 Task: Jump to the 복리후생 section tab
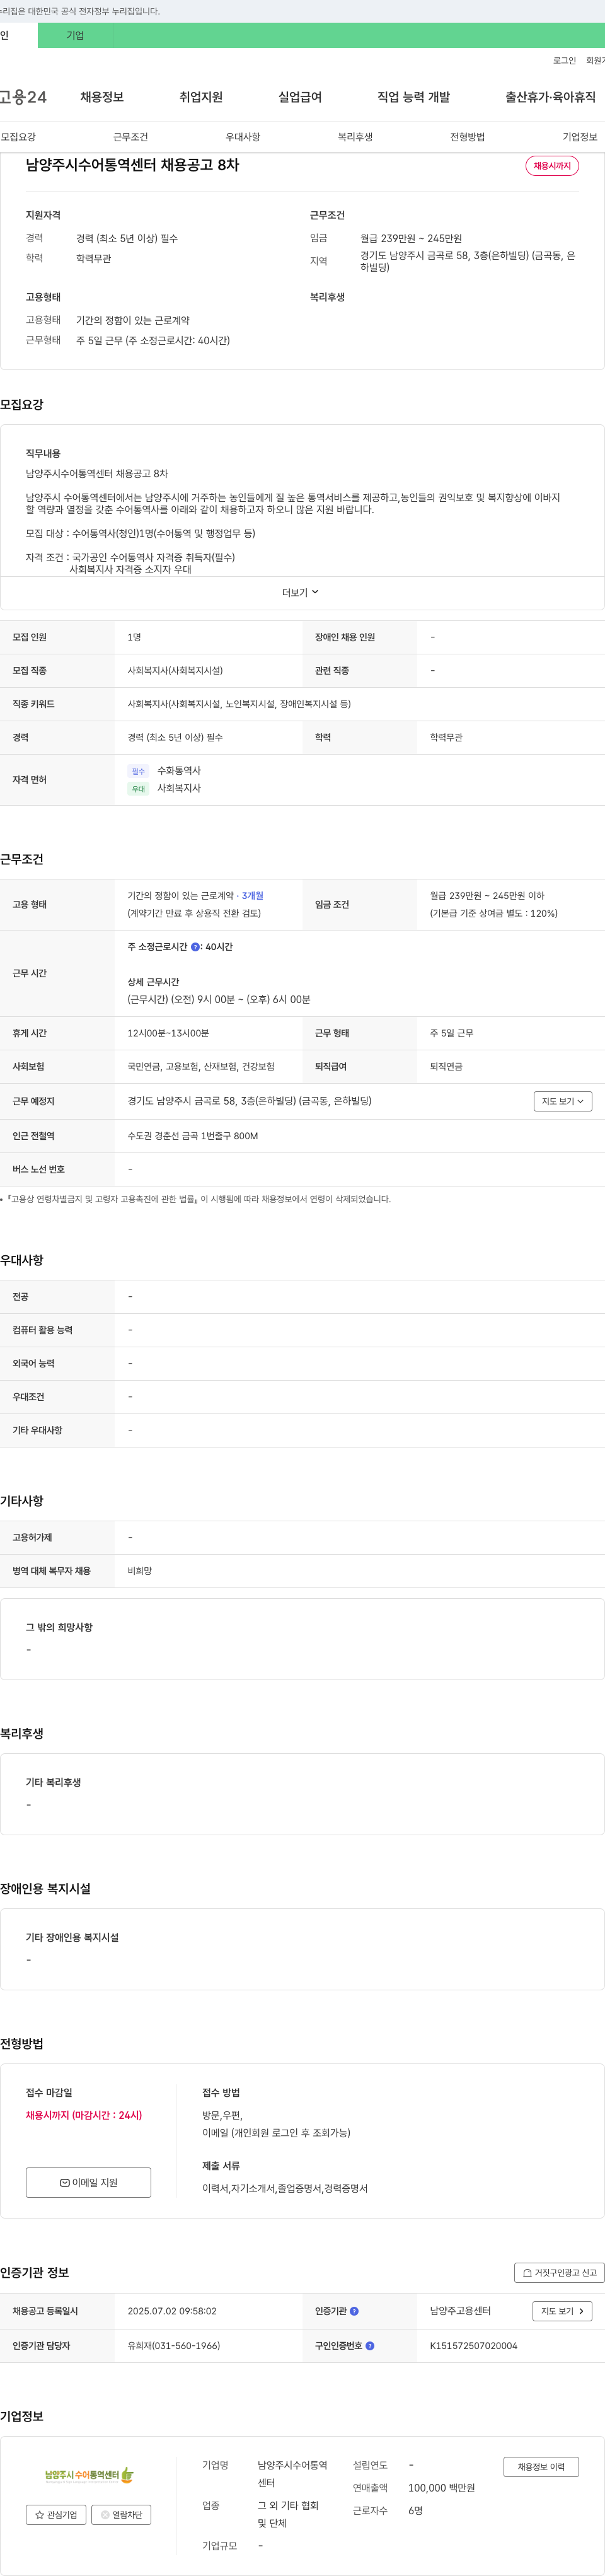(355, 137)
